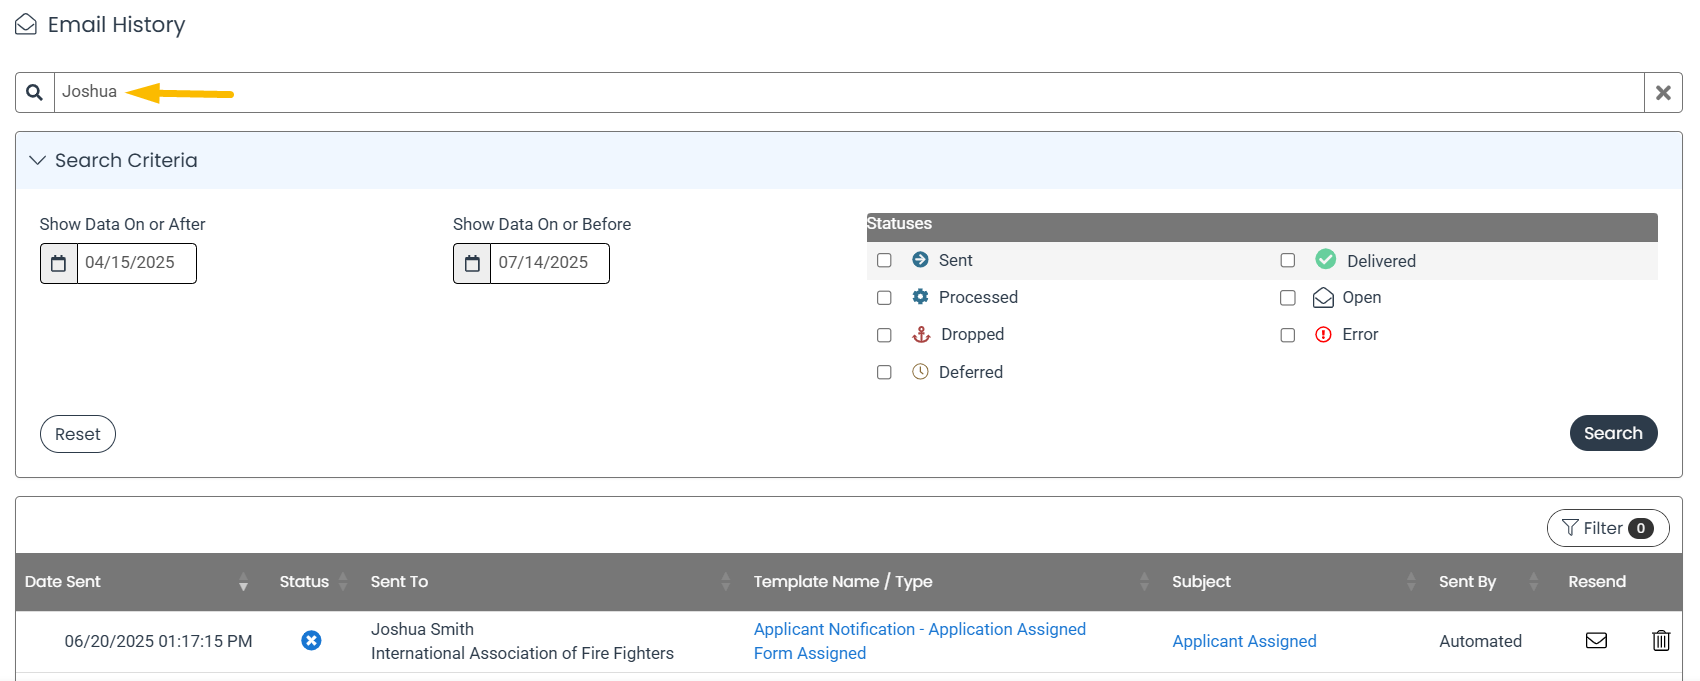1700x681 pixels.
Task: Enable the Error status checkbox
Action: click(1288, 335)
